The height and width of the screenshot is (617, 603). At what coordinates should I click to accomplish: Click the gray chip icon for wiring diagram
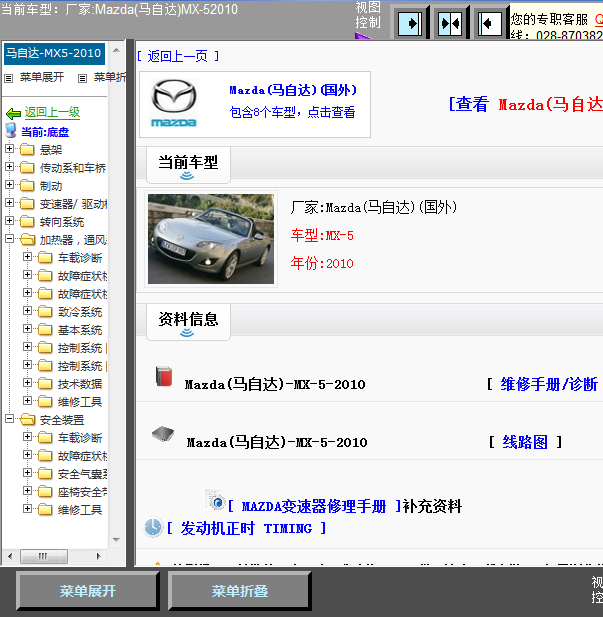(163, 434)
